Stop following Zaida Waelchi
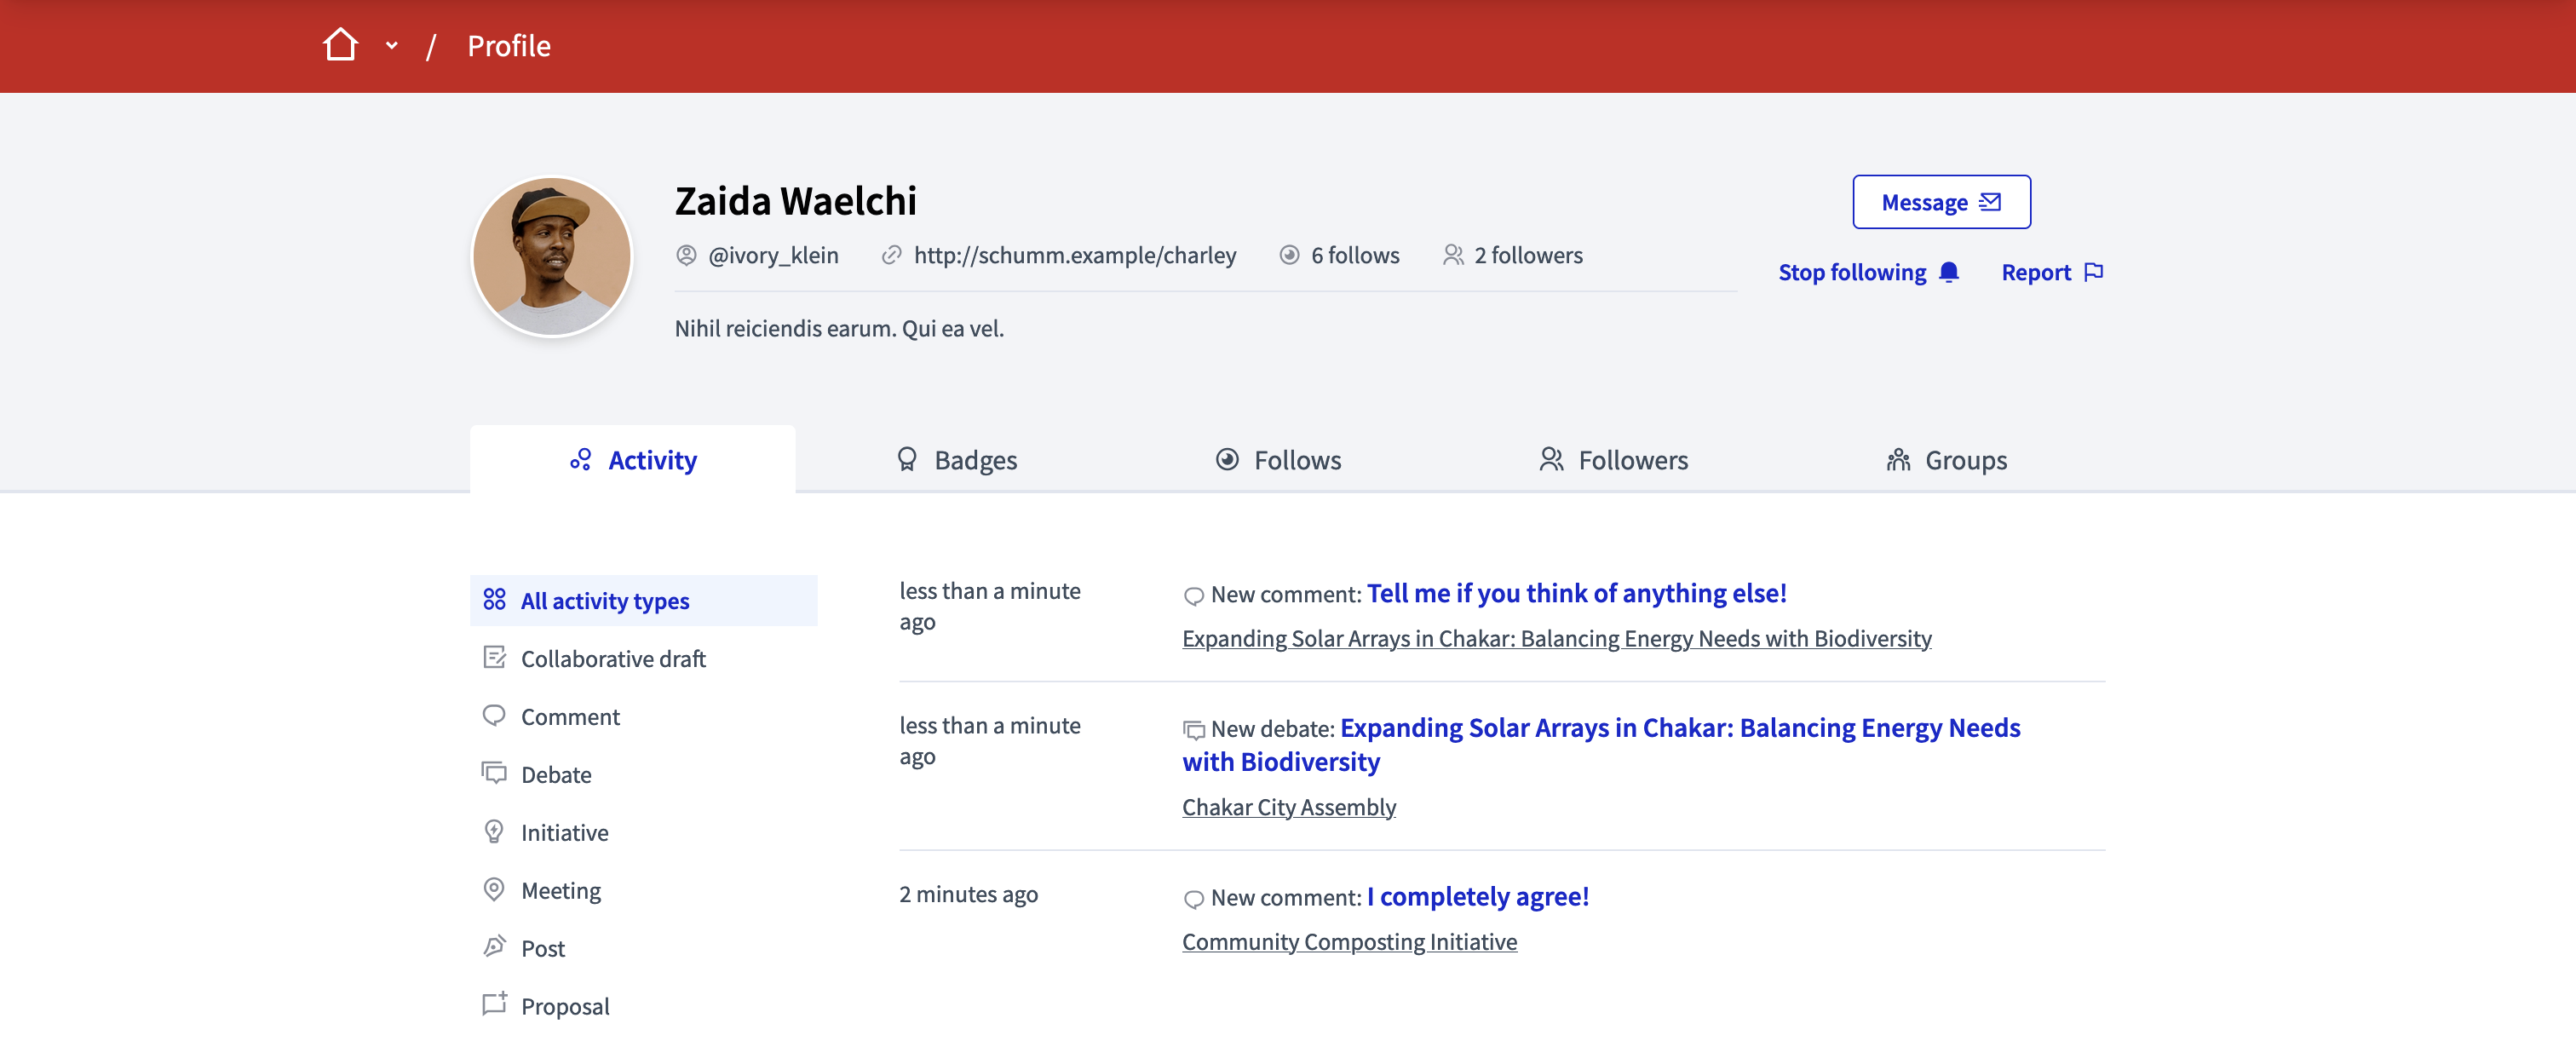2576x1041 pixels. [1853, 272]
